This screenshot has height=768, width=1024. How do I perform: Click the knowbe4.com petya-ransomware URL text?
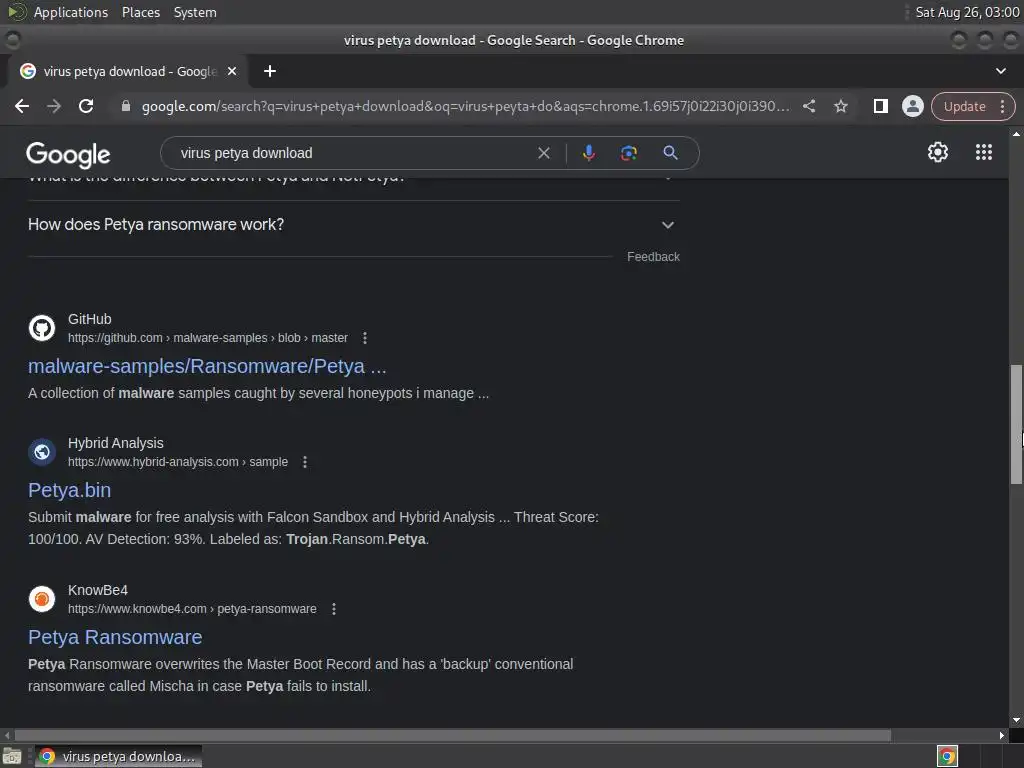point(192,609)
